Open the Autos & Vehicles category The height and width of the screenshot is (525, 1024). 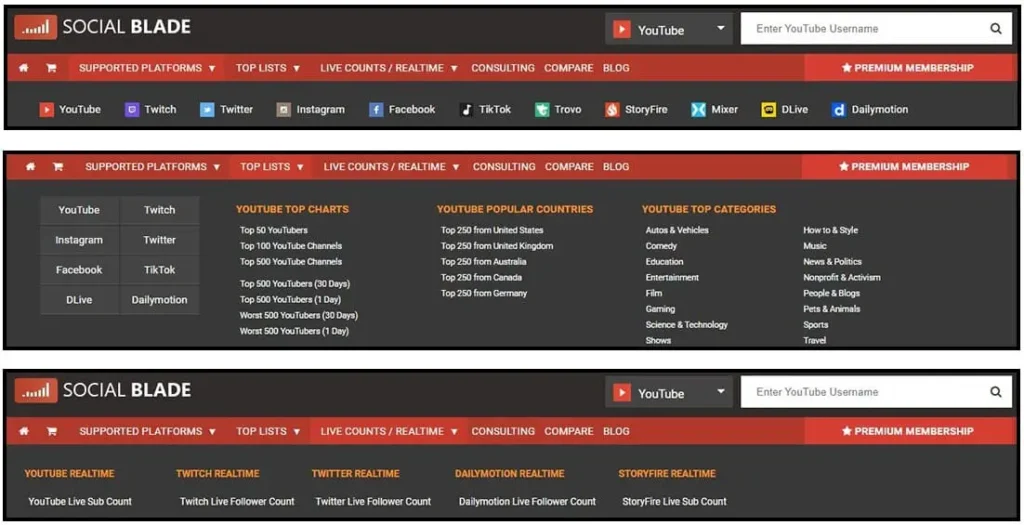677,230
